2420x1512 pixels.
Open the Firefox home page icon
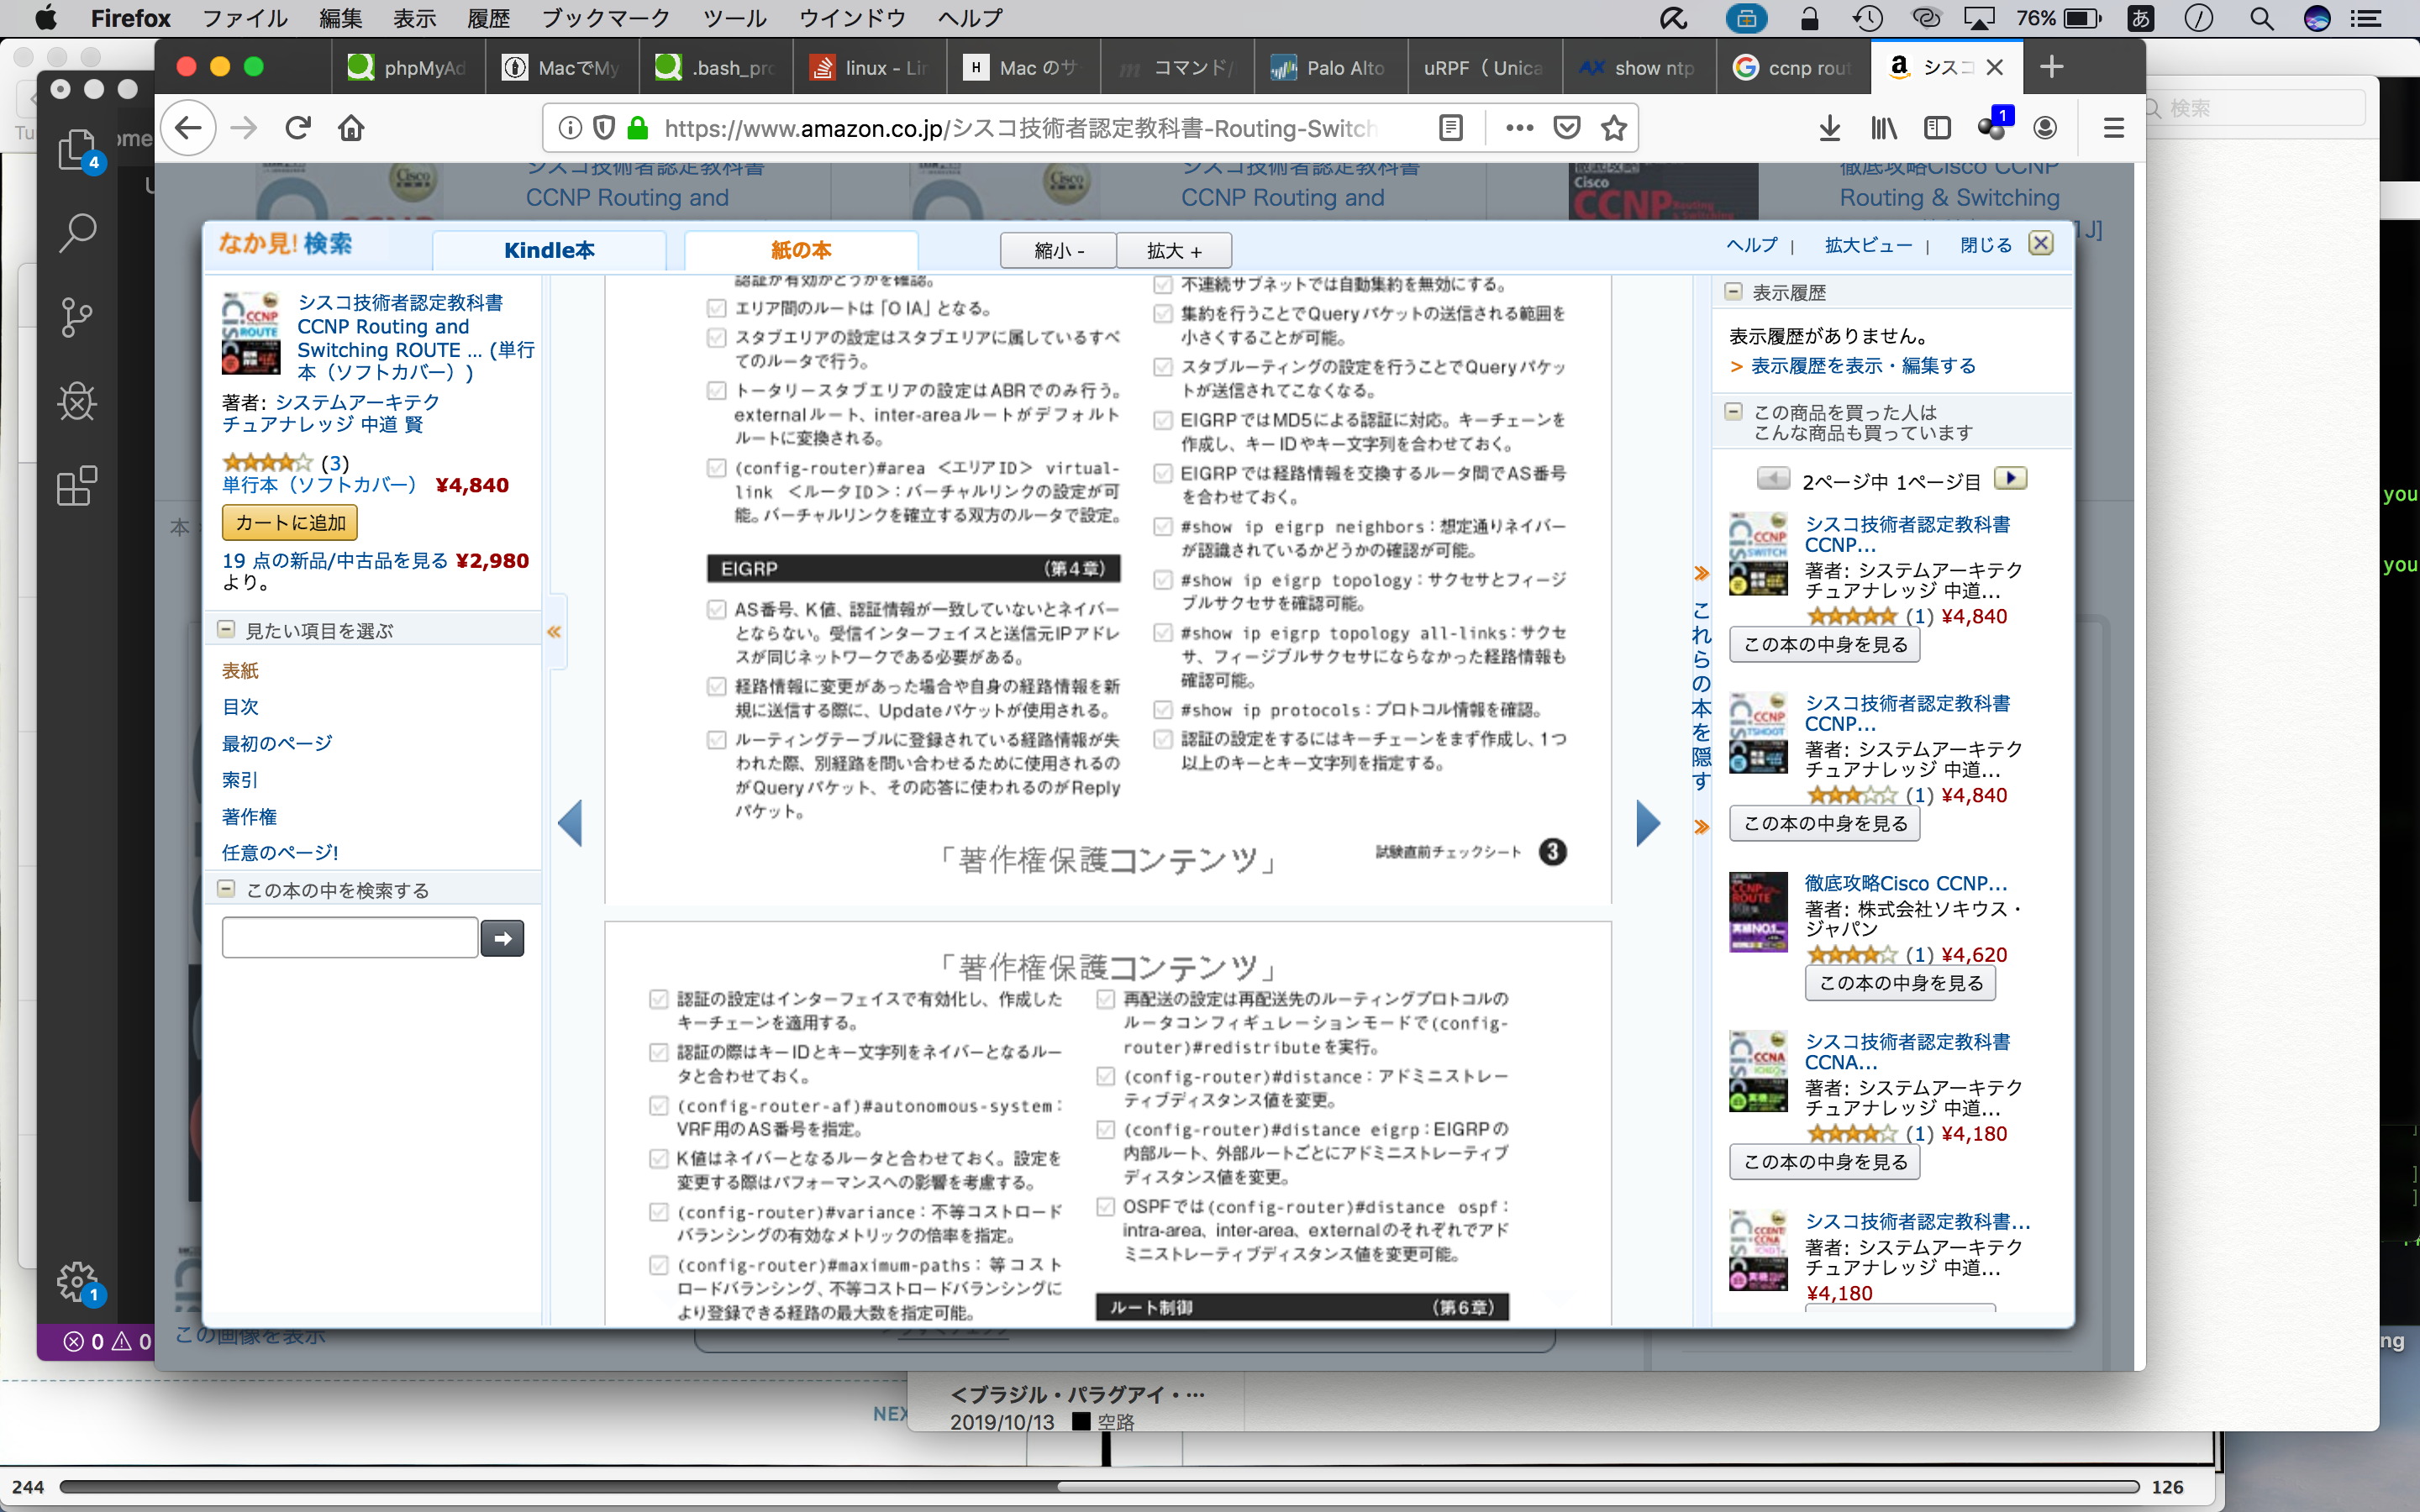coord(351,128)
